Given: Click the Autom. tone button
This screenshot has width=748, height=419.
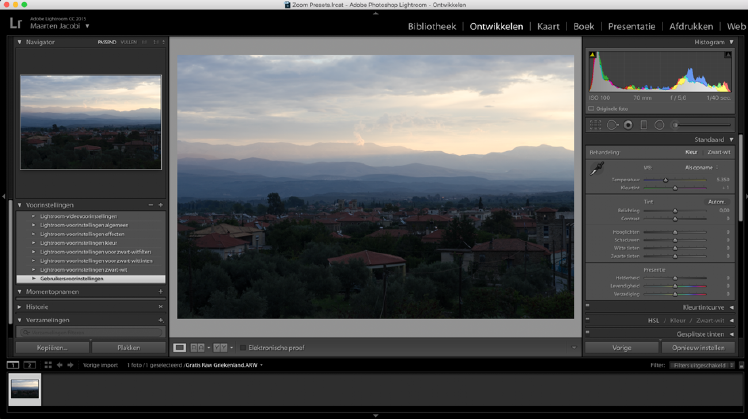Looking at the screenshot, I should pos(716,202).
